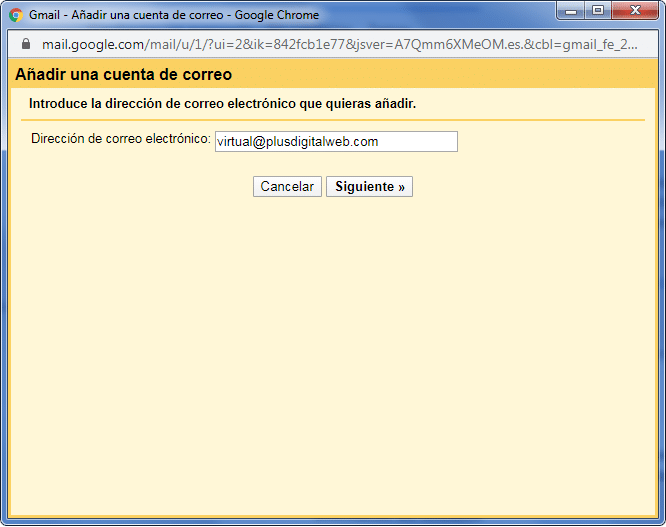Viewport: 666px width, 527px height.
Task: Click the word 'virtual' in the email field
Action: click(234, 142)
